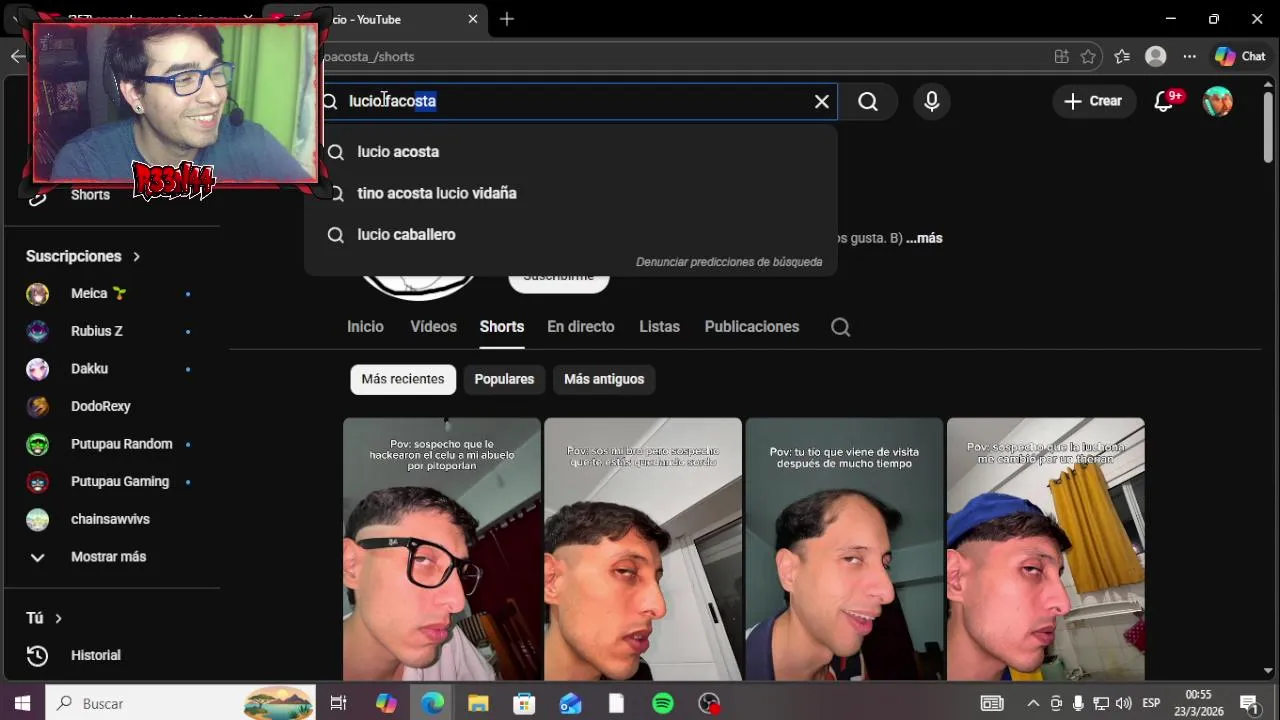Select 'Más antiguos' filter chip
Image resolution: width=1280 pixels, height=720 pixels.
(x=604, y=379)
